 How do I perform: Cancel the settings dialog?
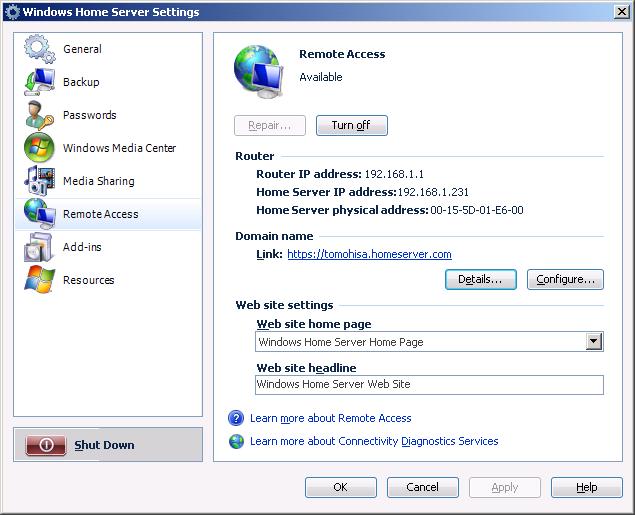pyautogui.click(x=422, y=487)
